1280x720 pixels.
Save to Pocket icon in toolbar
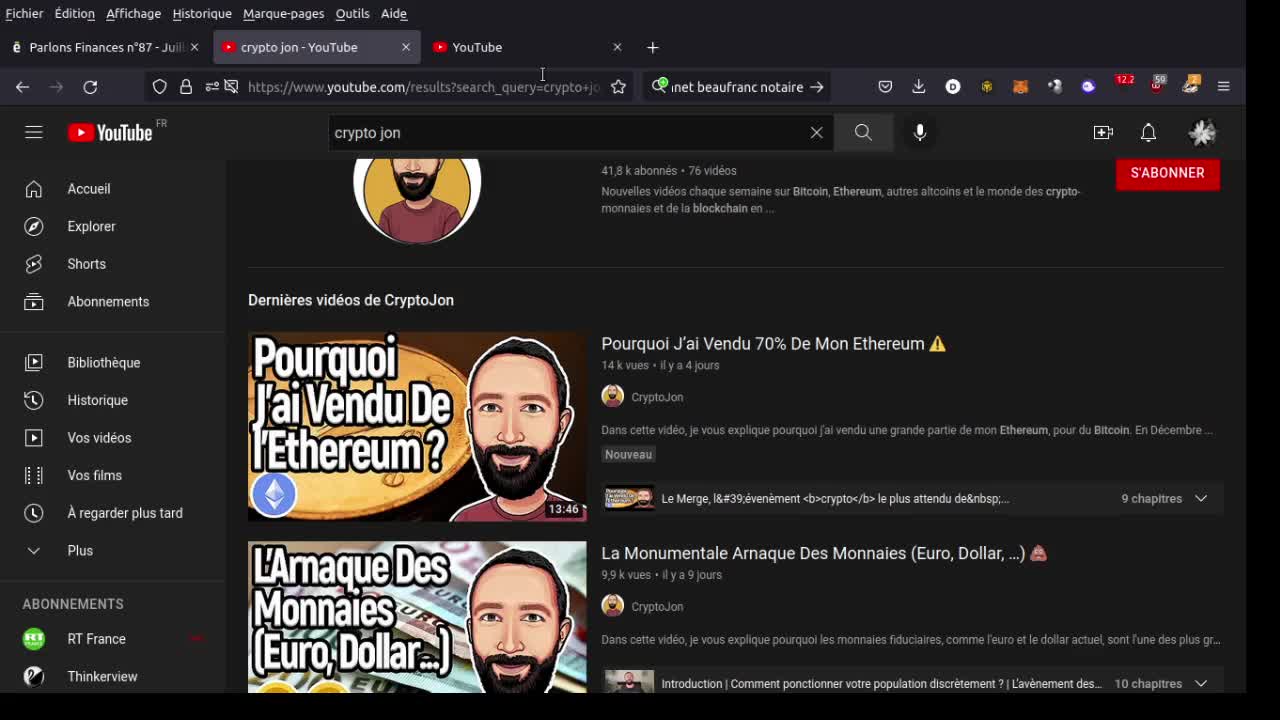[x=885, y=87]
